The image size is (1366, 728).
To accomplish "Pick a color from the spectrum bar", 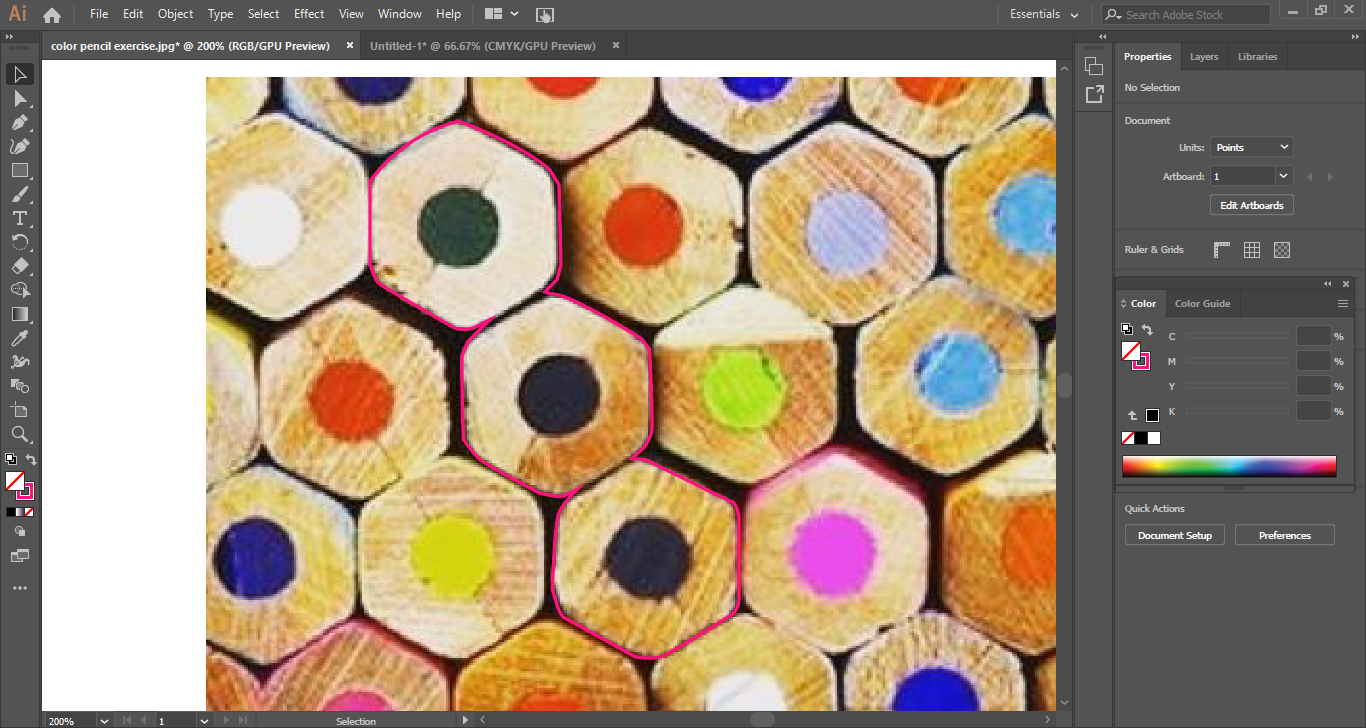I will [x=1229, y=467].
